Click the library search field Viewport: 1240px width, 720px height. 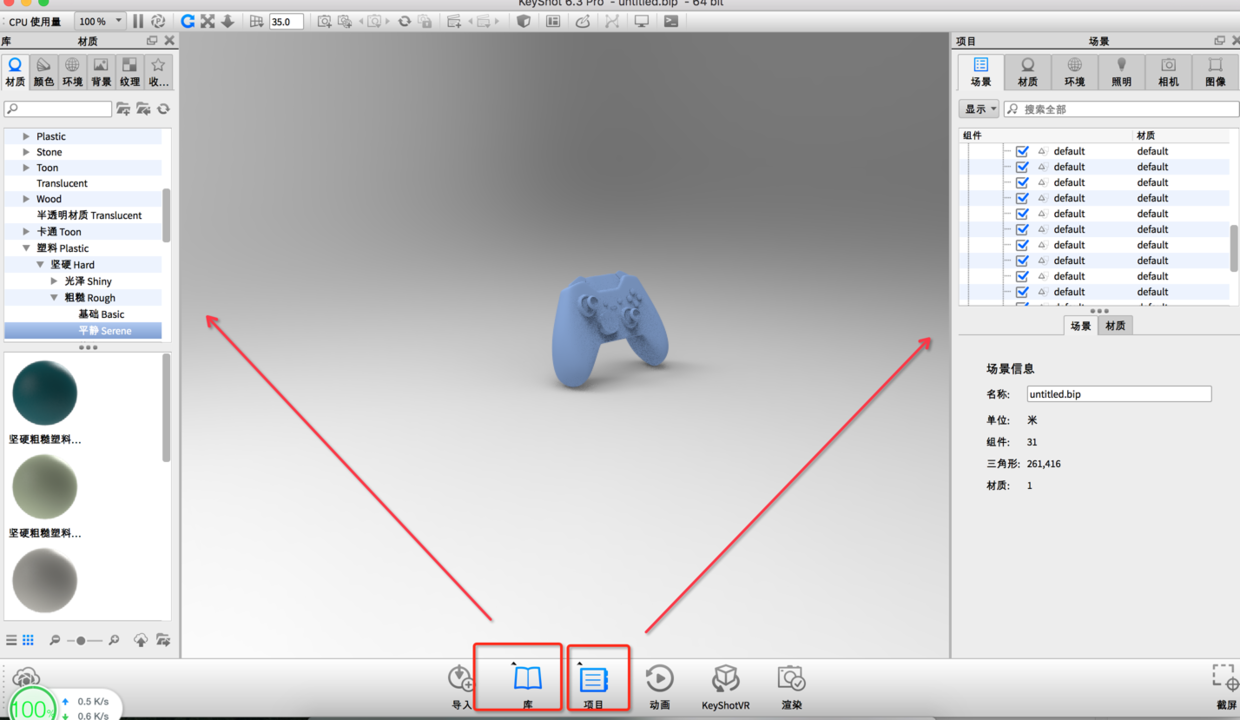point(58,109)
